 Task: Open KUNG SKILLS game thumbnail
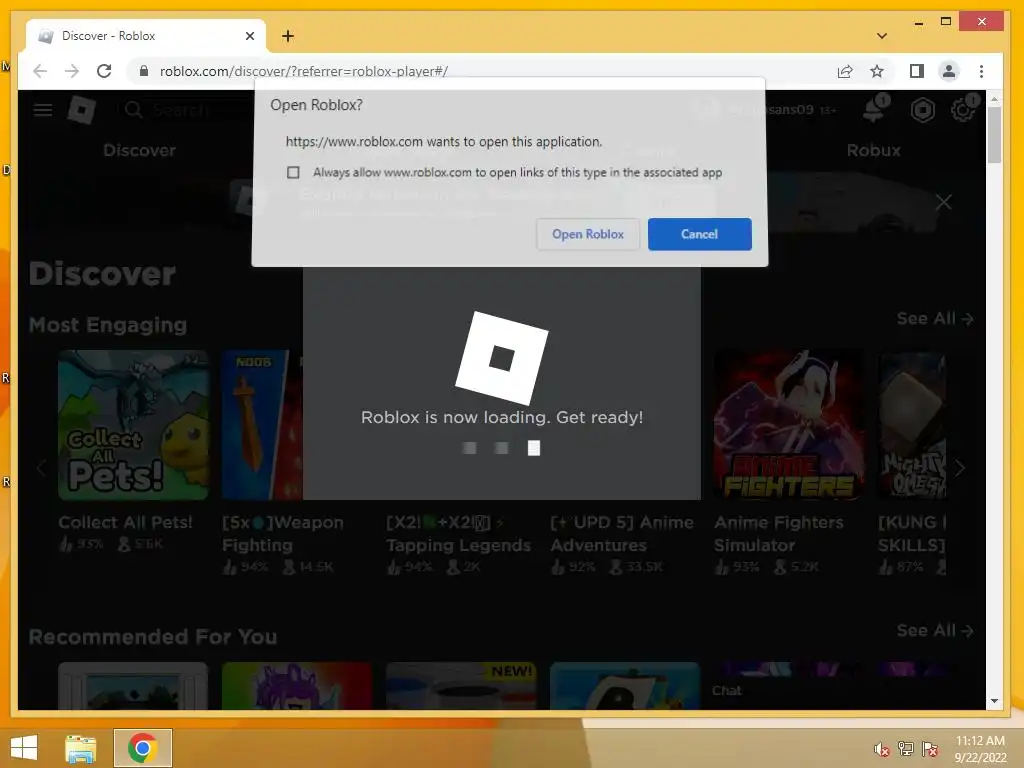[912, 425]
